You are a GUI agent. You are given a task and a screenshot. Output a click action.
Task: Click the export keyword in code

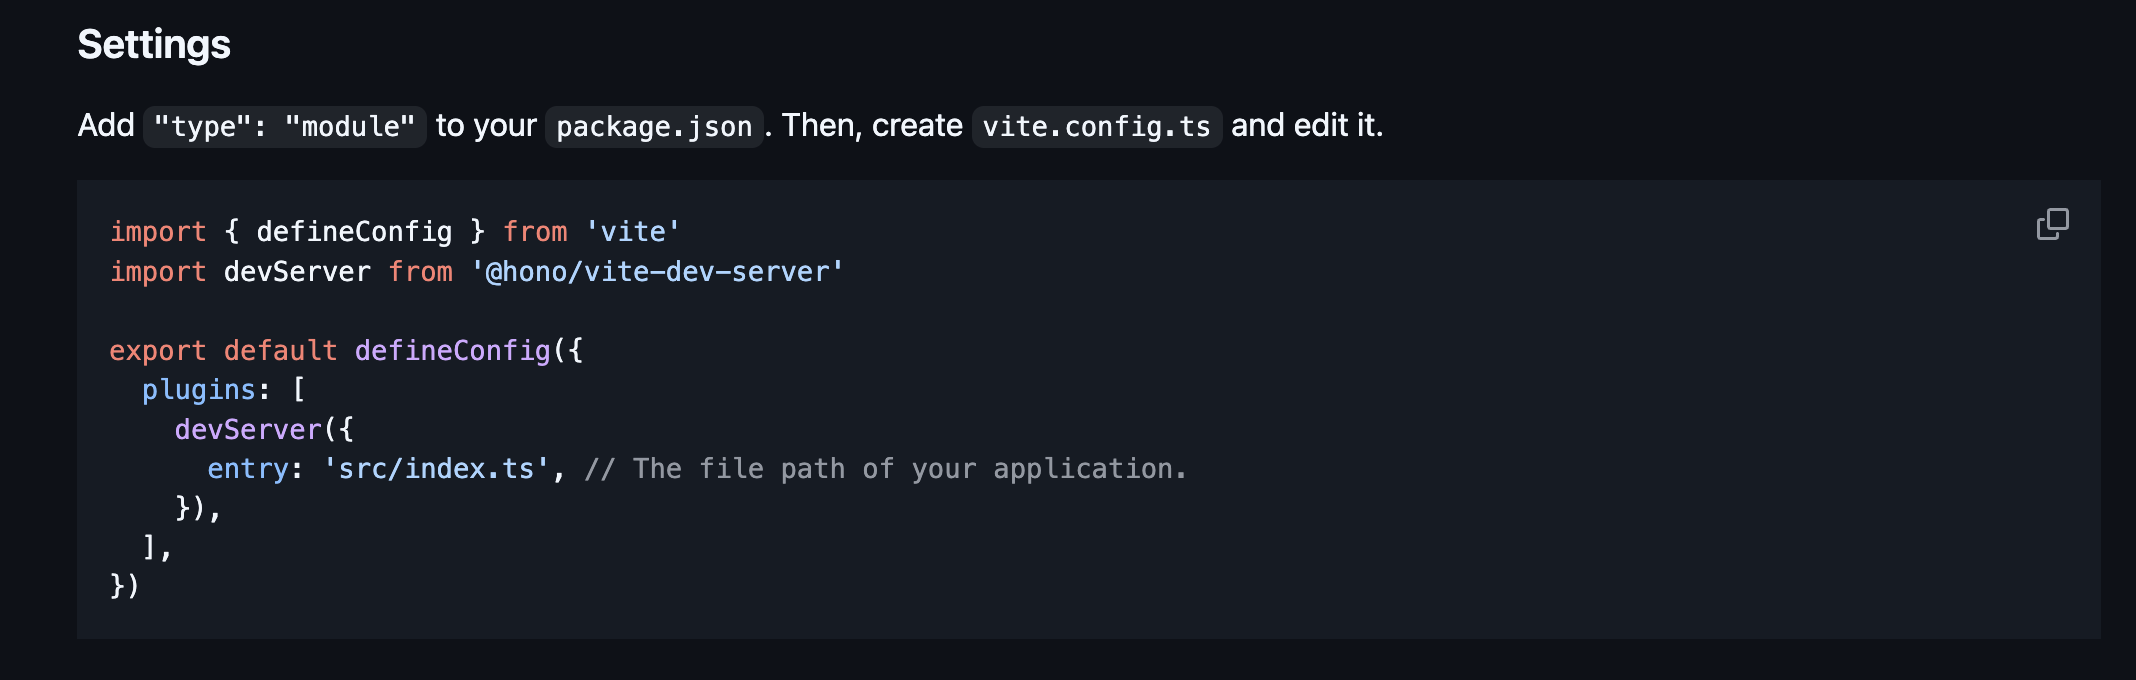157,351
